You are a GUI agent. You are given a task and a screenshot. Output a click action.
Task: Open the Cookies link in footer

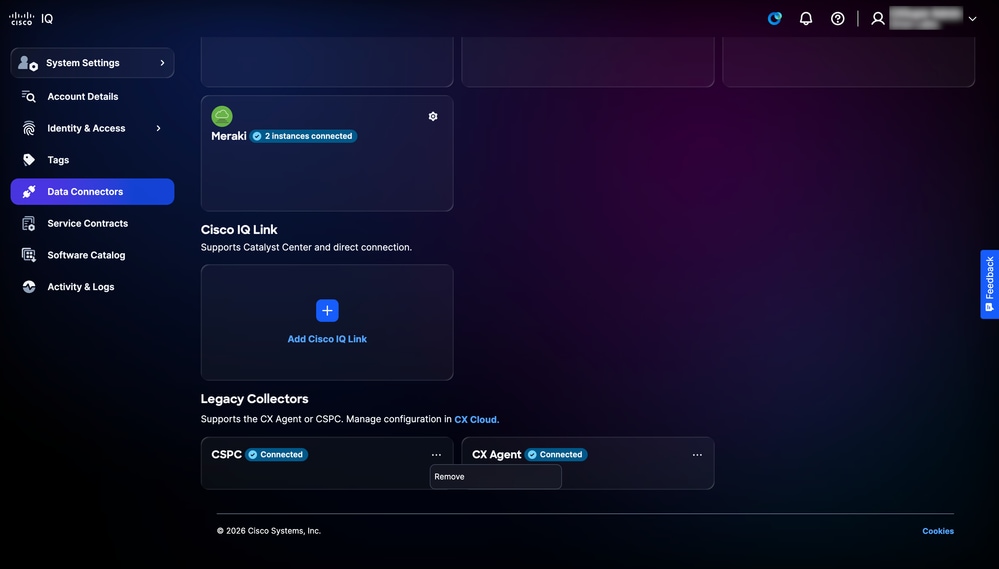pos(938,531)
